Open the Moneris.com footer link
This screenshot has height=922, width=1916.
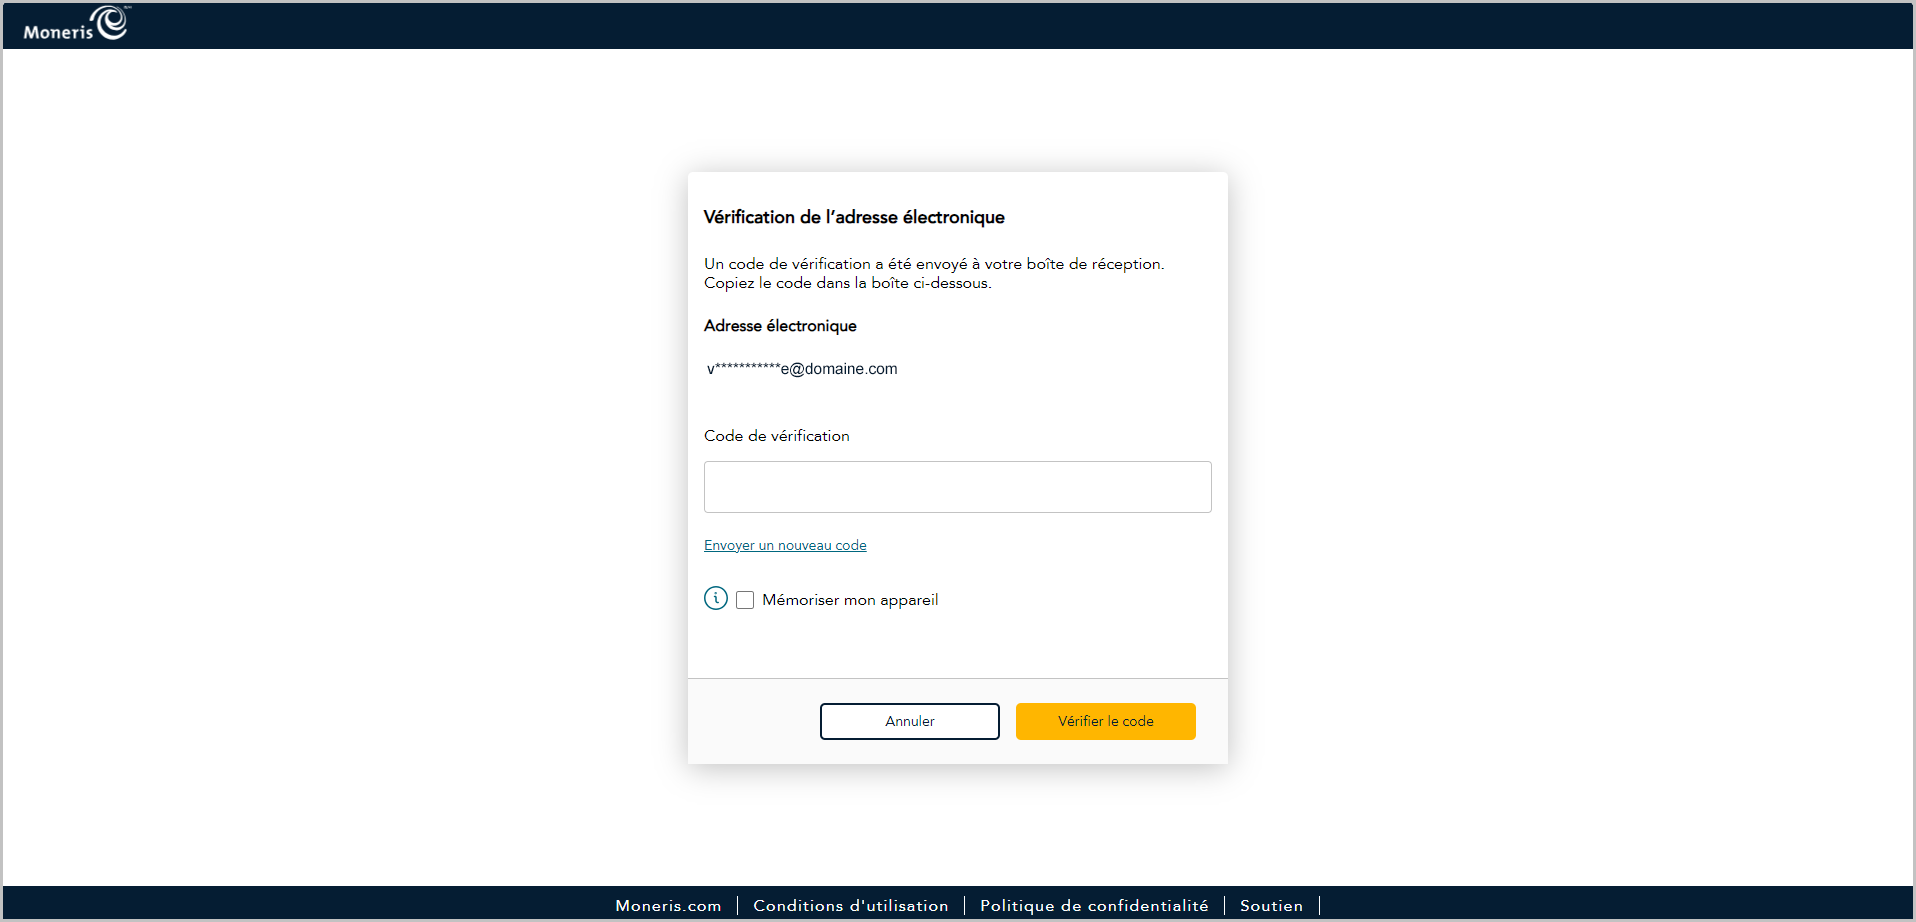point(668,905)
